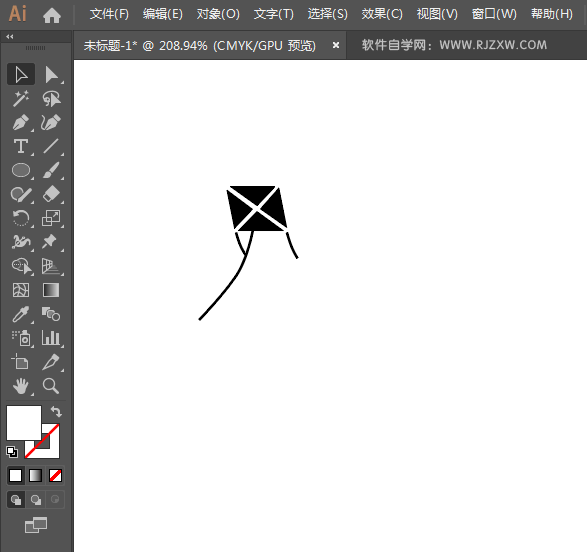The image size is (587, 552).
Task: Switch to Draw Behind mode
Action: pyautogui.click(x=36, y=500)
